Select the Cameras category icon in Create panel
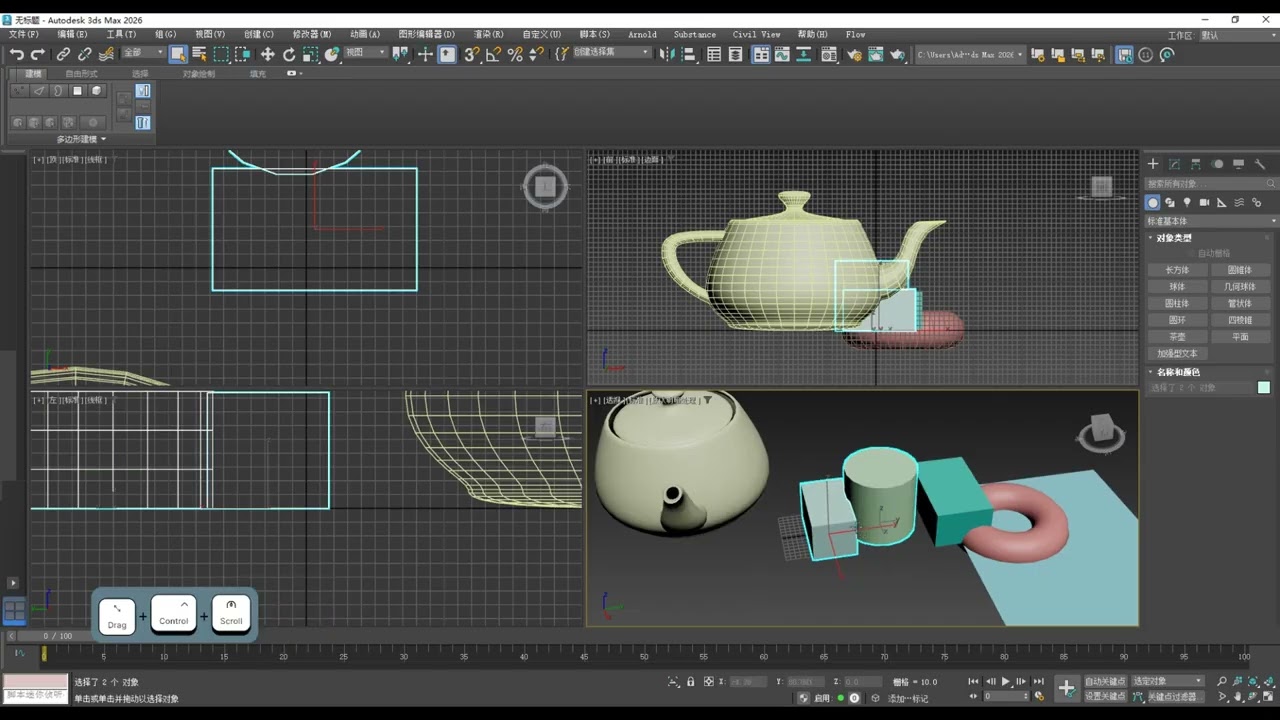 point(1204,203)
